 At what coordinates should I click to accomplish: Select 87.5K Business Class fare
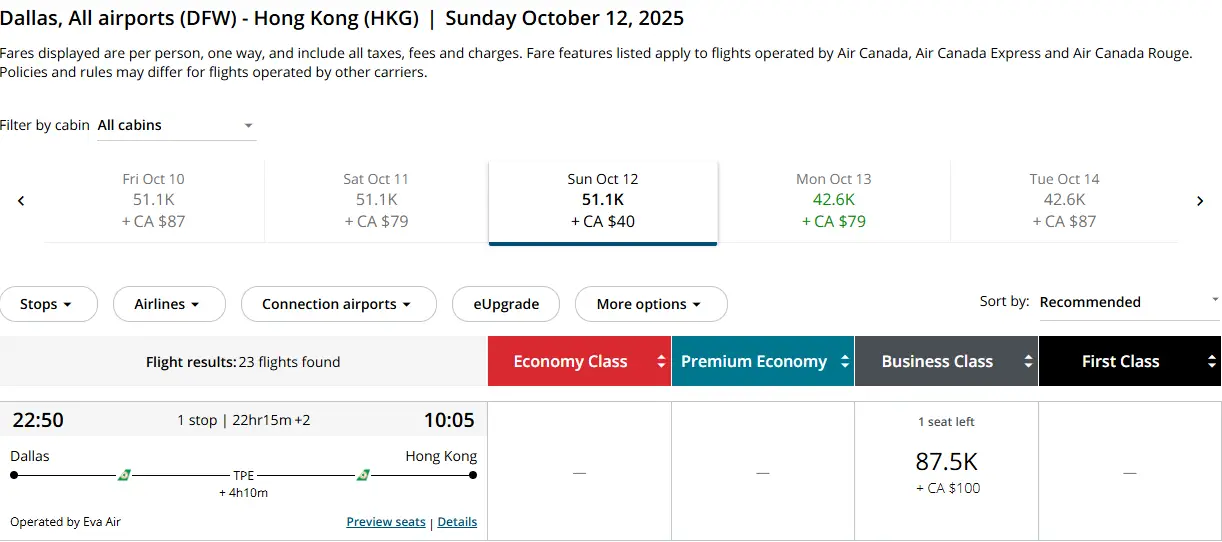pos(947,472)
